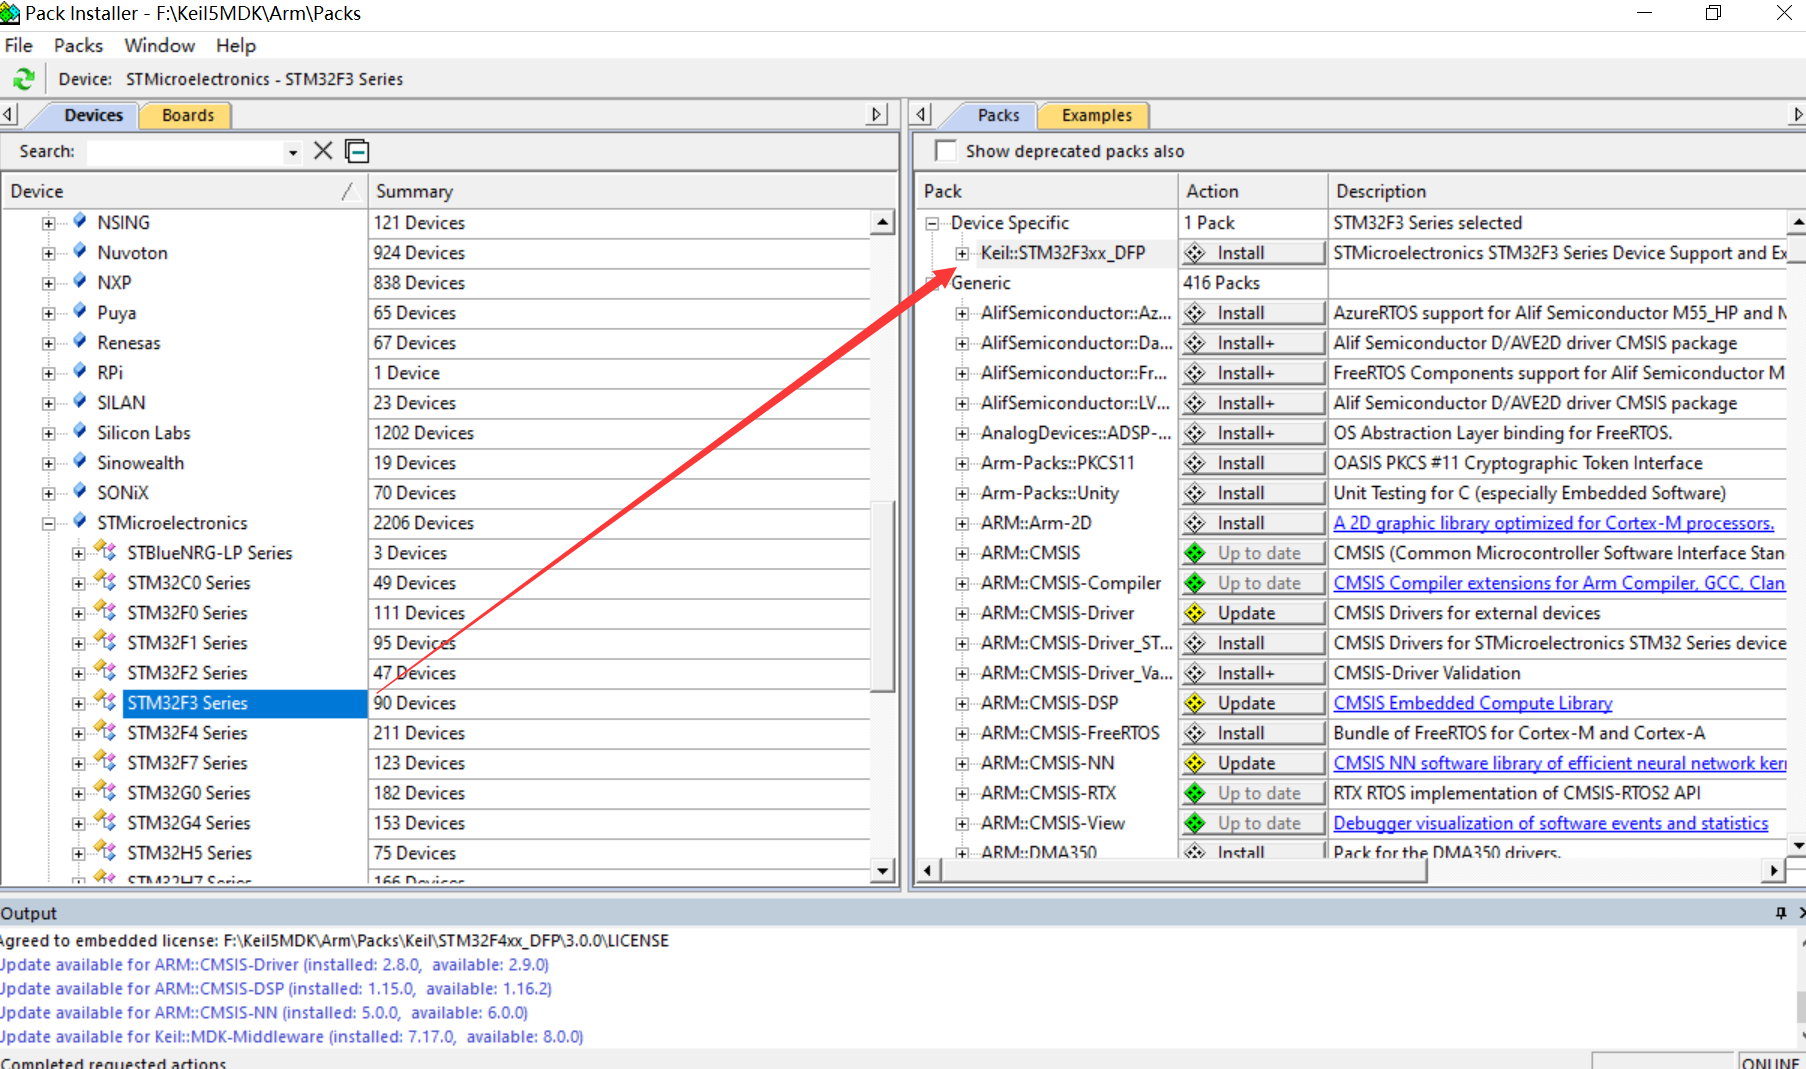Click the vendor icon next to Renesas

click(x=80, y=342)
